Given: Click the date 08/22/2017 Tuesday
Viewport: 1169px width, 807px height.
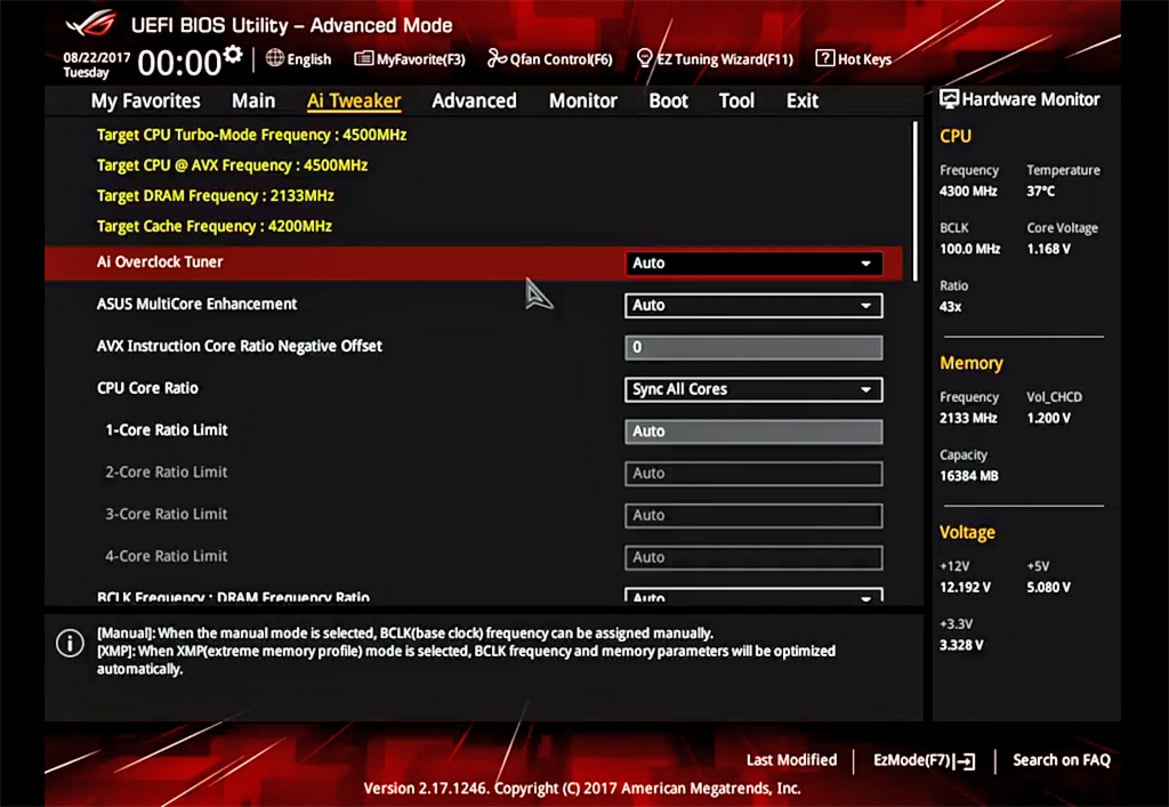Looking at the screenshot, I should point(96,65).
